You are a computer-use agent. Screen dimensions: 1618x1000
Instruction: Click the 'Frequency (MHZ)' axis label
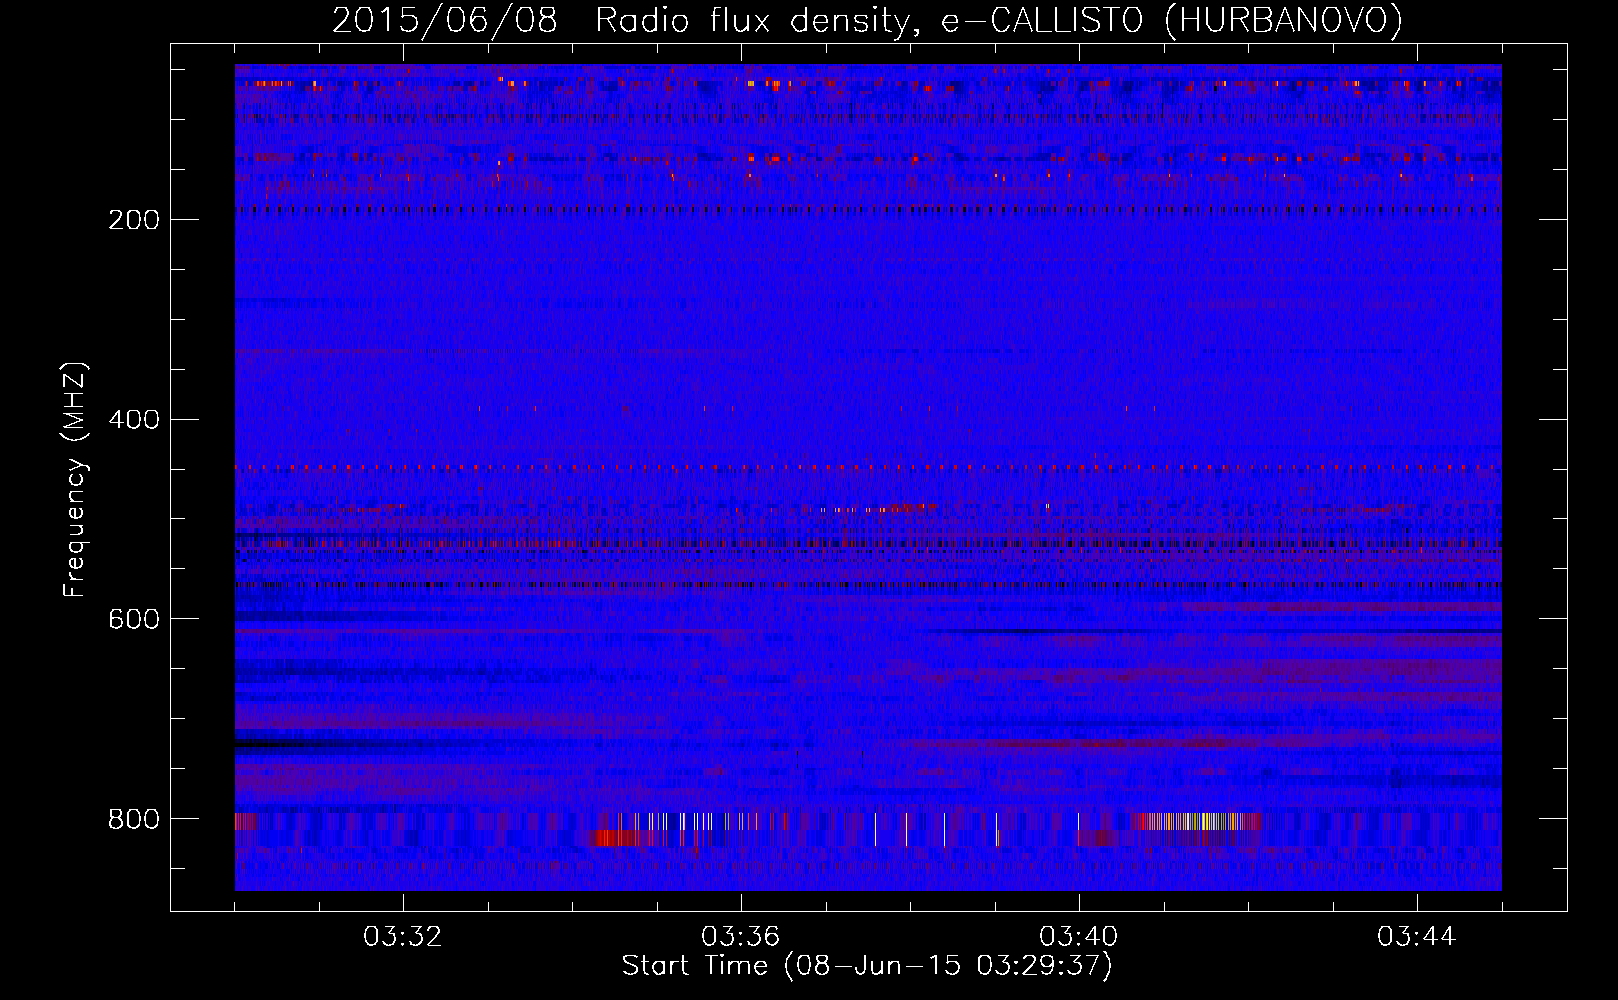coord(75,479)
